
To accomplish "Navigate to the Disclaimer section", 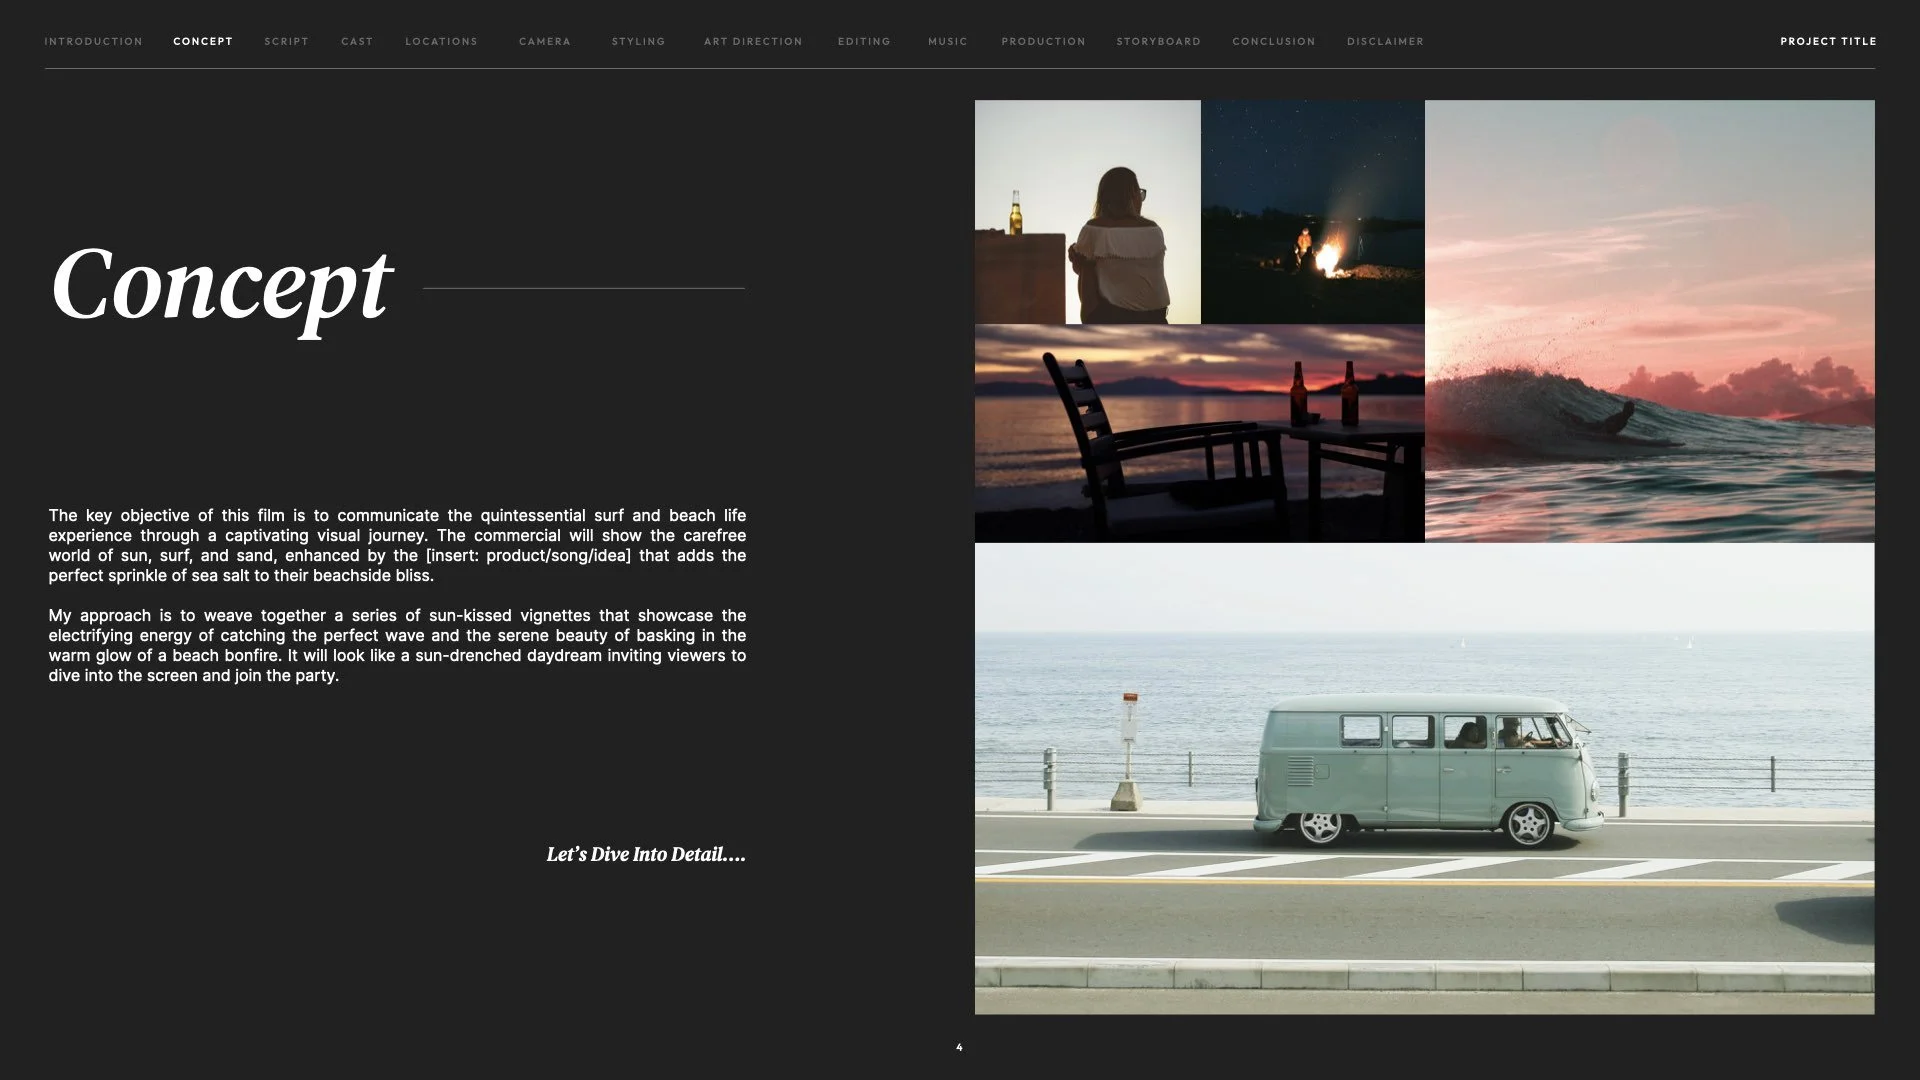I will click(1385, 41).
